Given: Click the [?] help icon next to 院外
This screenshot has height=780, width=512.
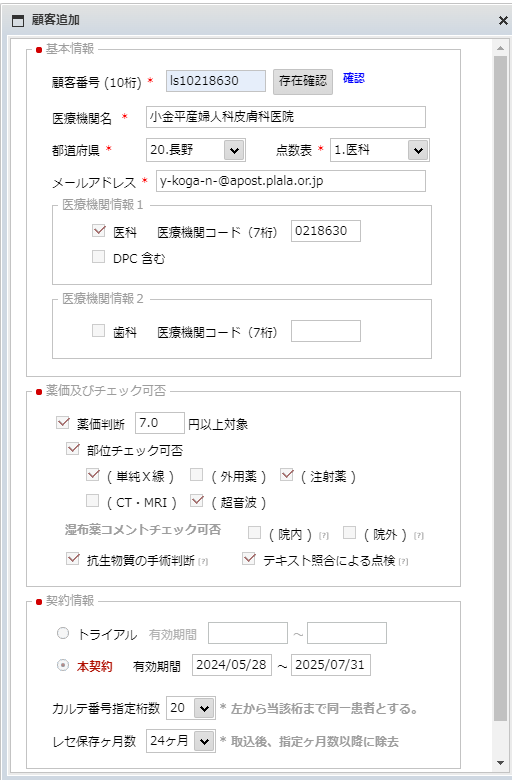Looking at the screenshot, I should tap(418, 536).
